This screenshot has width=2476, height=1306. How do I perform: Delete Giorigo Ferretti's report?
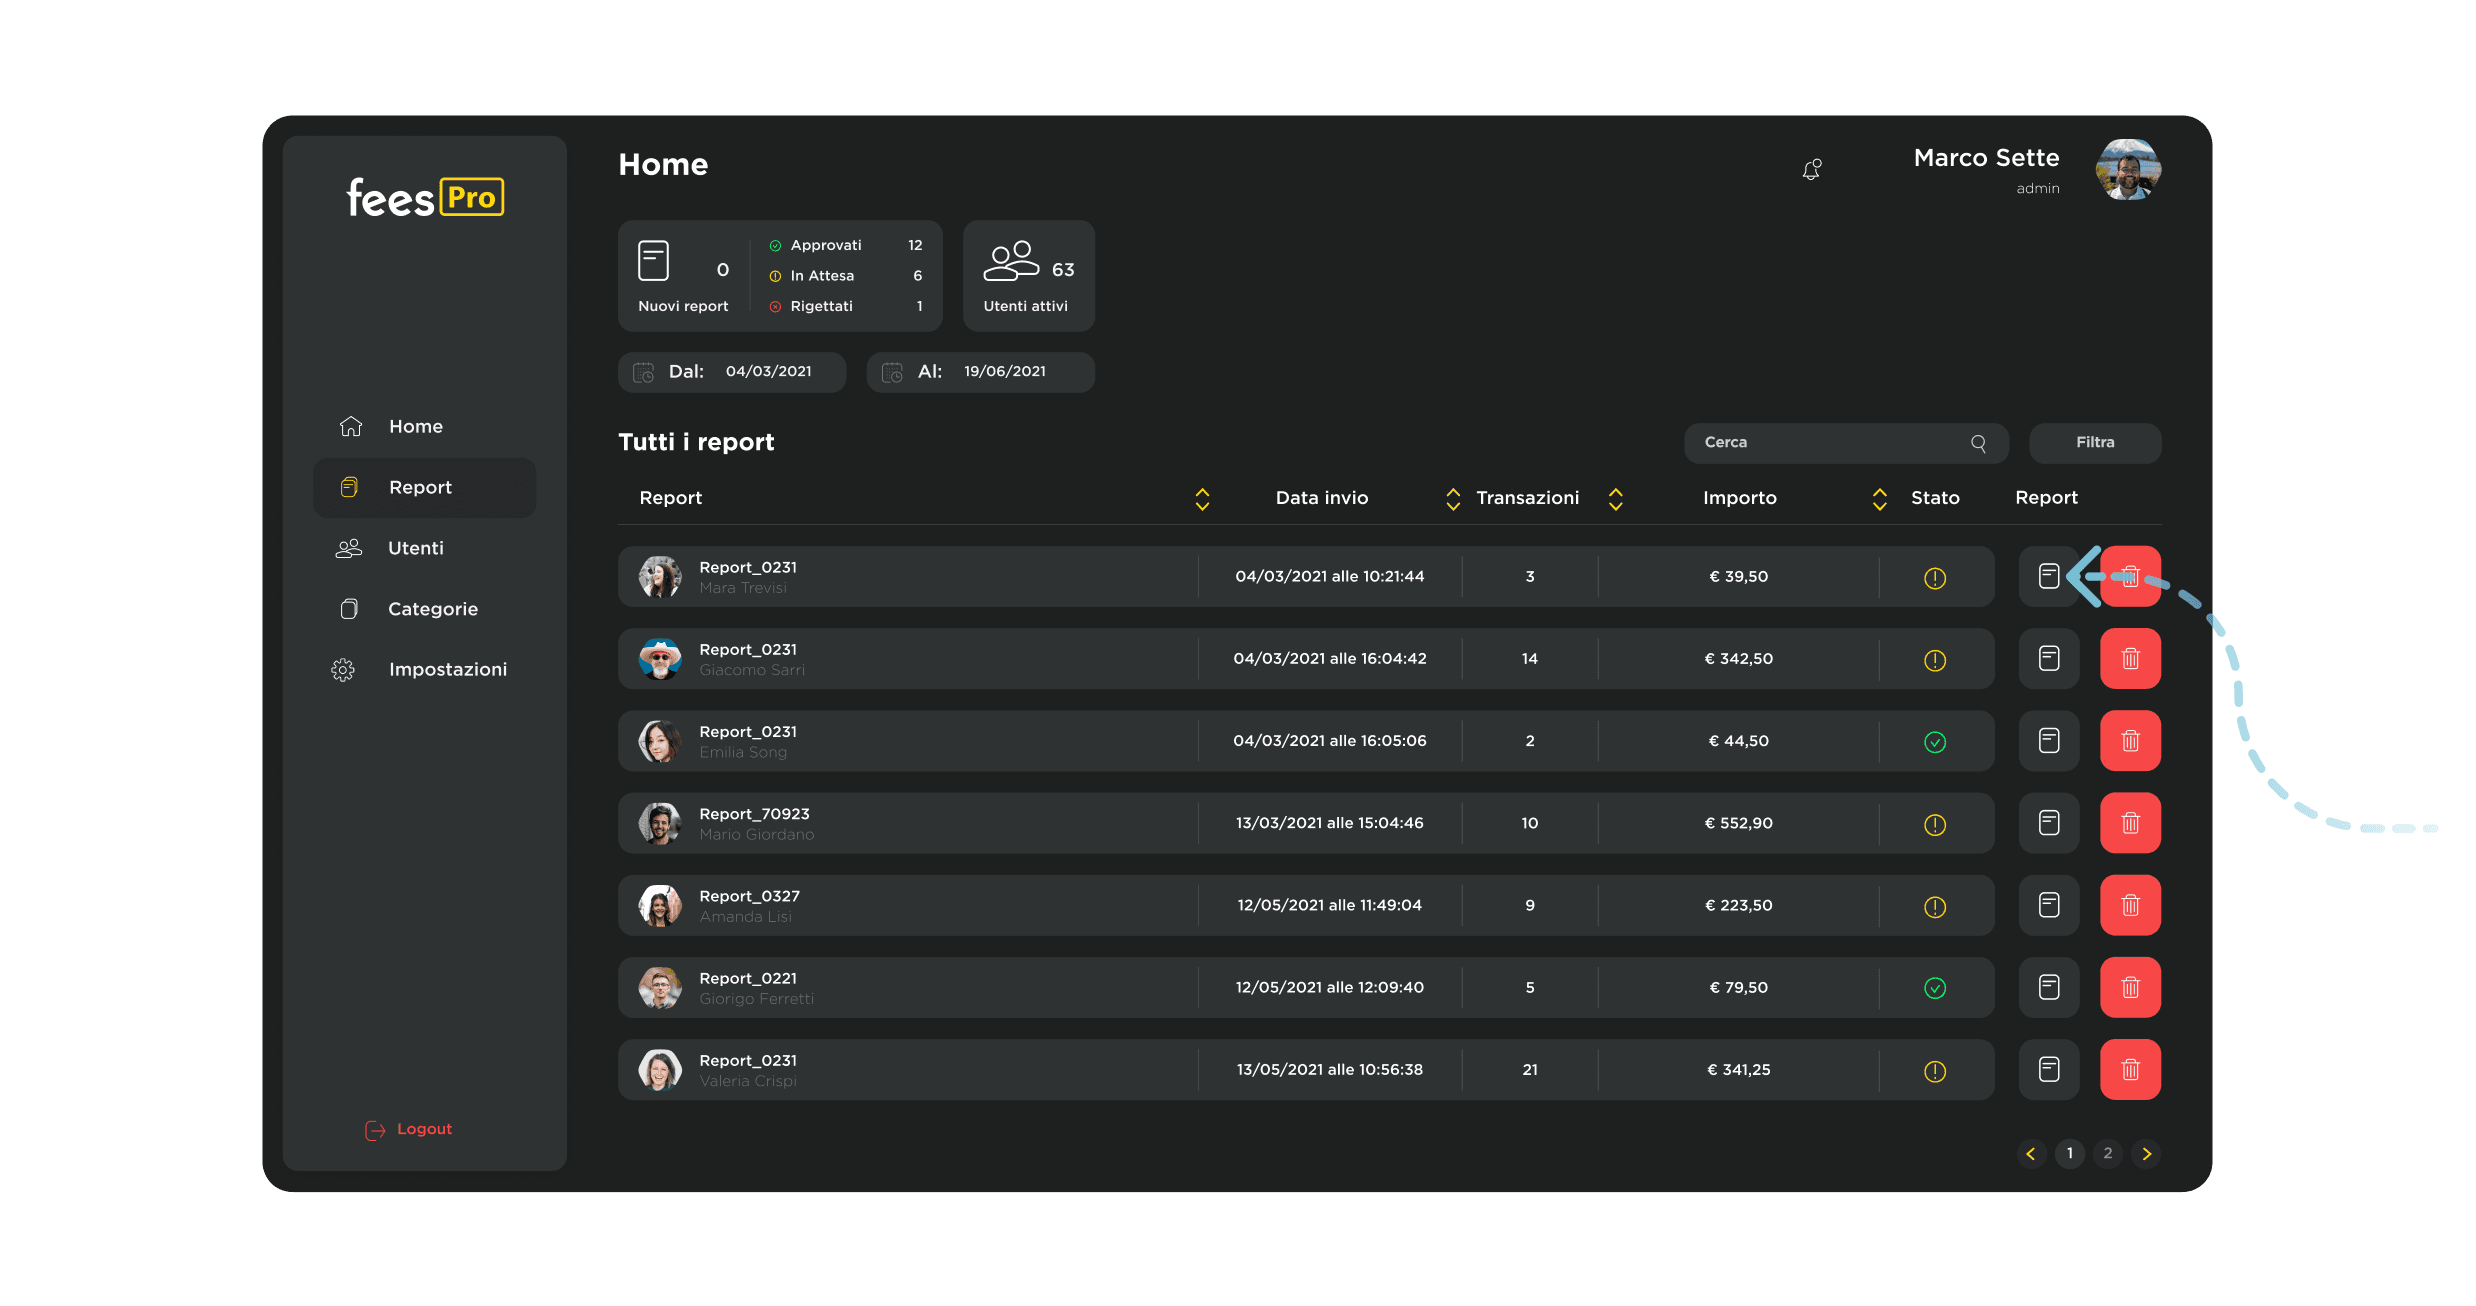pyautogui.click(x=2130, y=988)
